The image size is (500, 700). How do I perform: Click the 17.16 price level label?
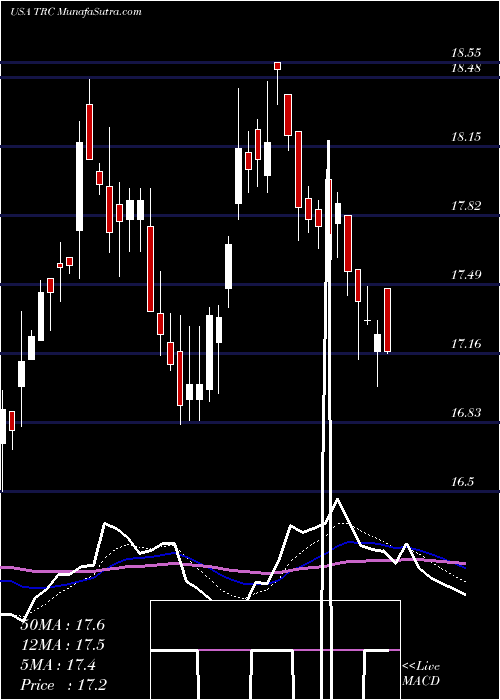(466, 344)
